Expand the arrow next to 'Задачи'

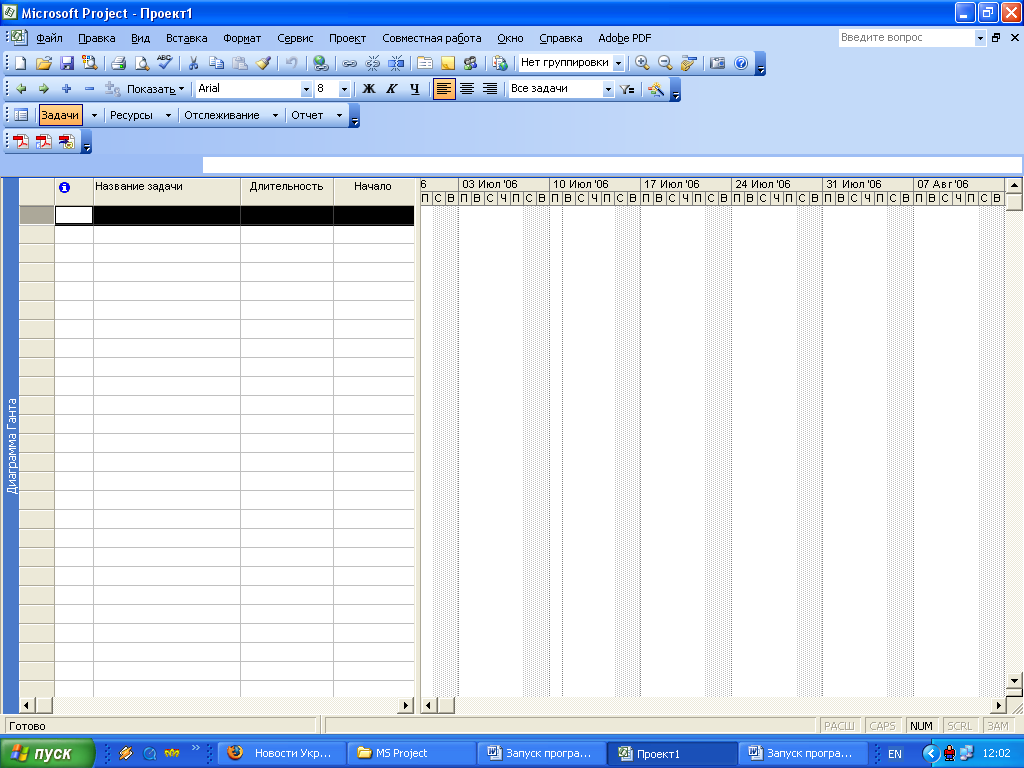(94, 115)
